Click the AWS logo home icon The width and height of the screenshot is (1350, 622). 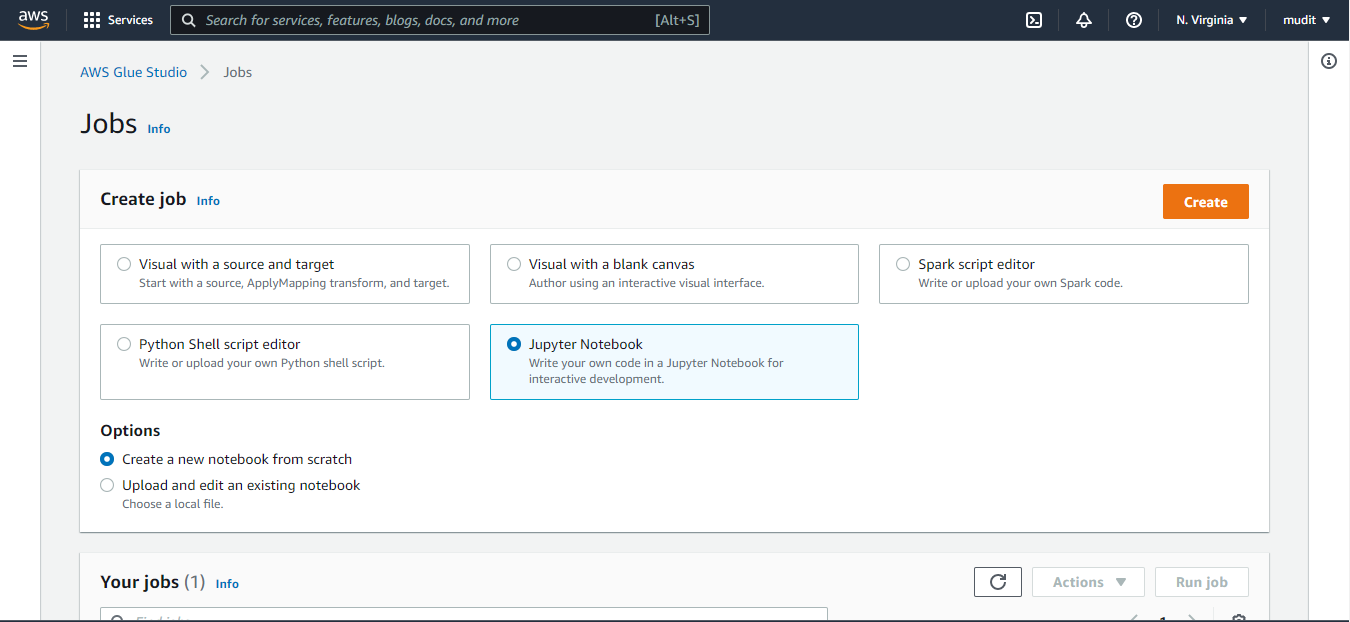pyautogui.click(x=33, y=20)
